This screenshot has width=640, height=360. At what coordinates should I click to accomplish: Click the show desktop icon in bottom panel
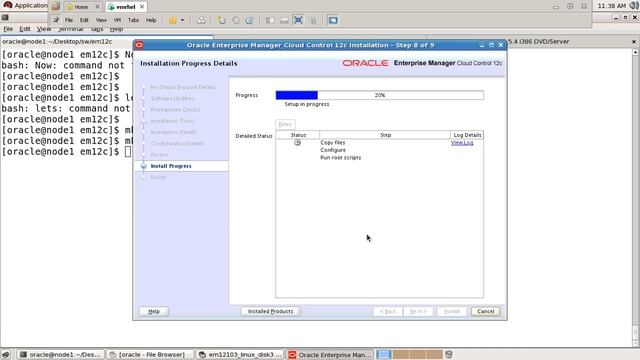[5, 355]
